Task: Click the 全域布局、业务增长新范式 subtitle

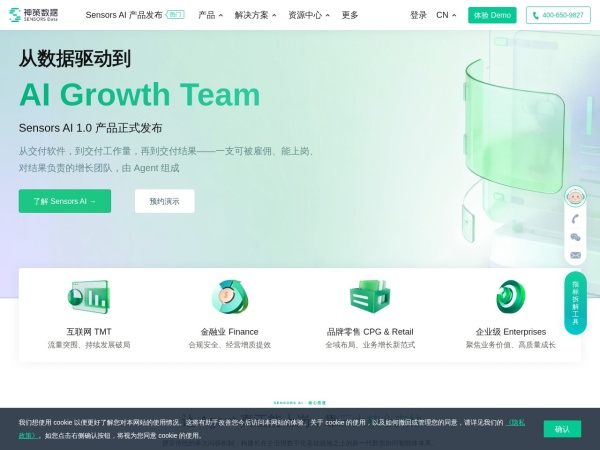Action: [370, 345]
